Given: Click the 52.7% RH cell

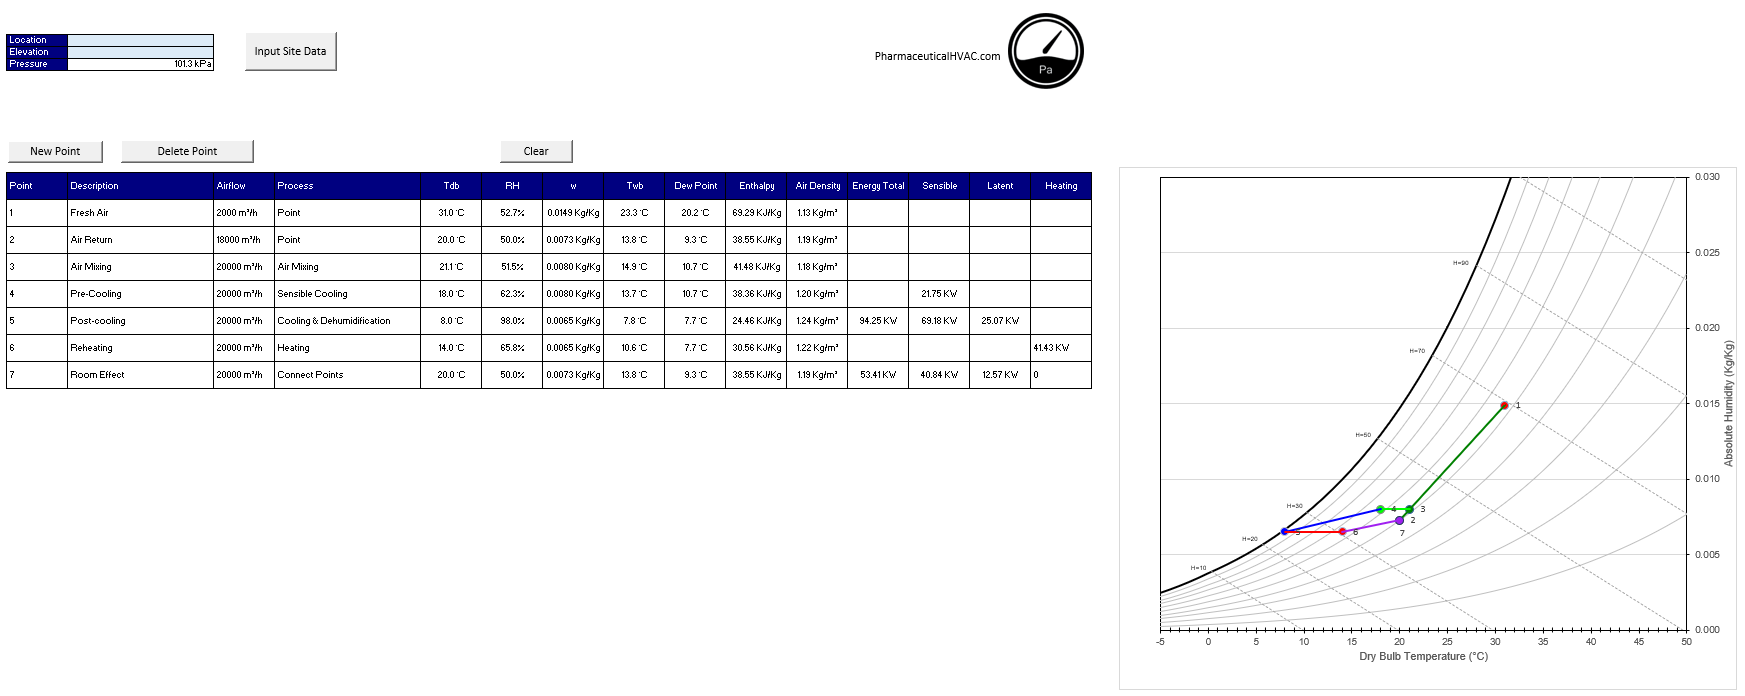Looking at the screenshot, I should tap(512, 213).
